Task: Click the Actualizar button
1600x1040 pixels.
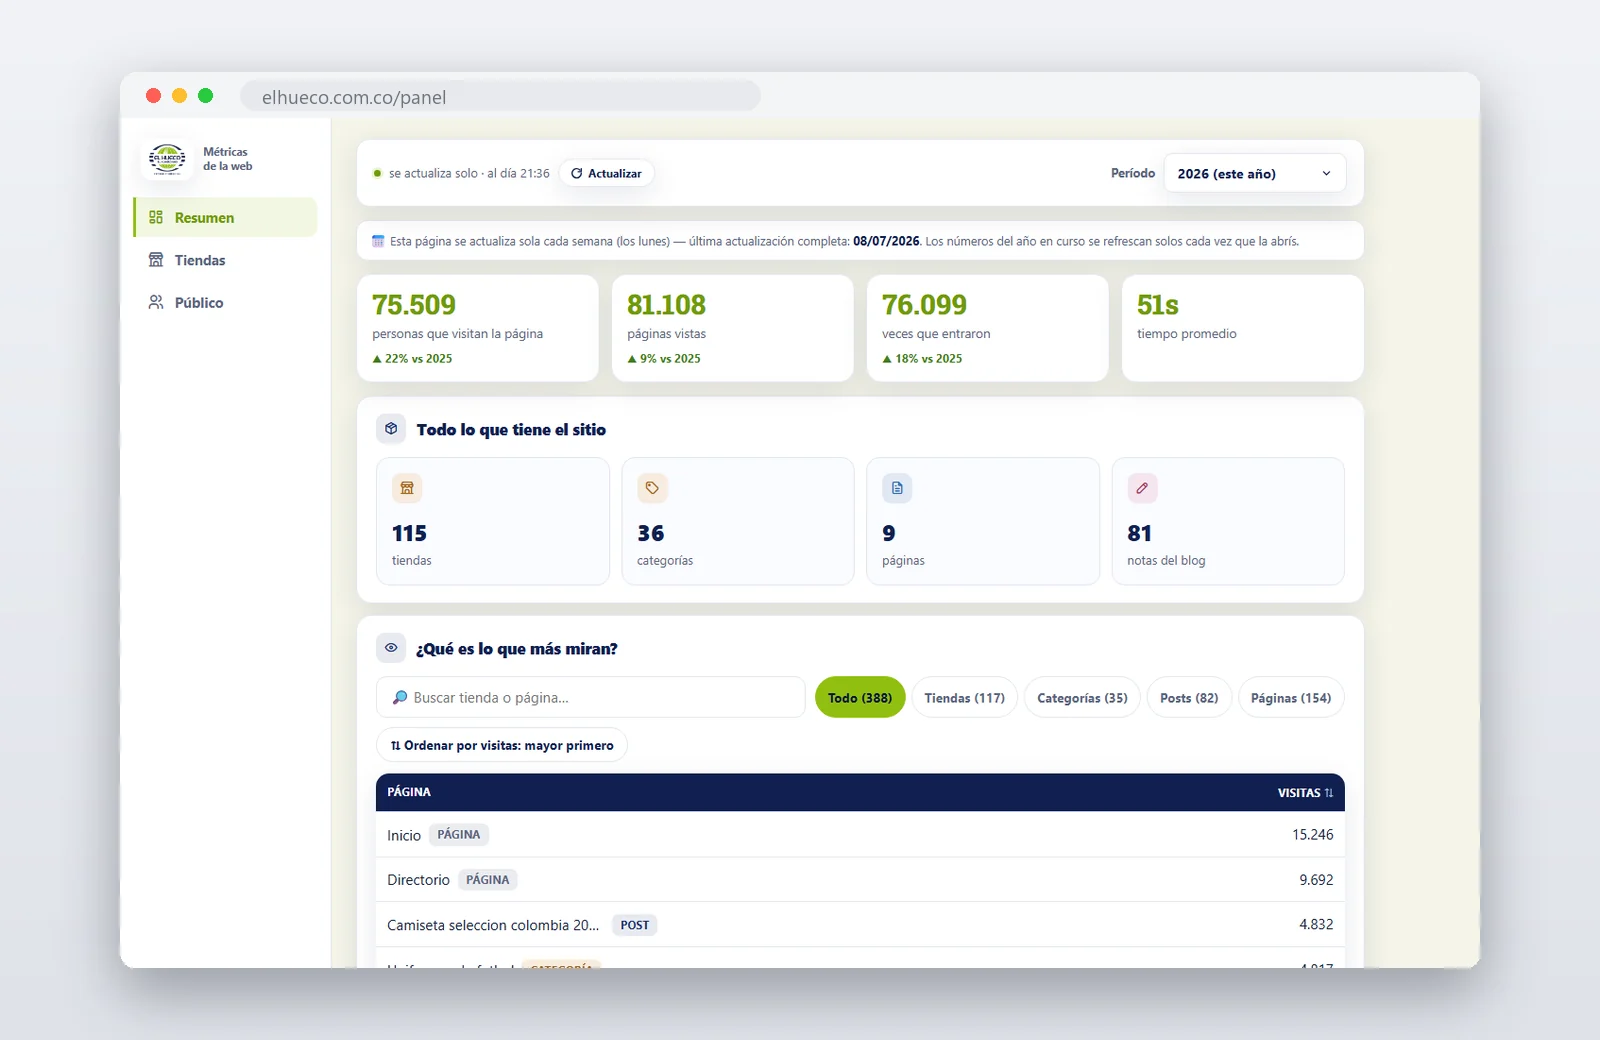Action: 606,173
